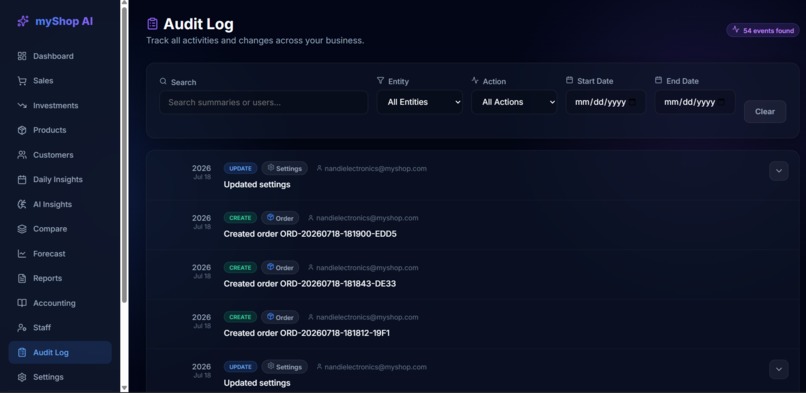Click the Reports document icon
Viewport: 806px width, 393px height.
pos(22,278)
